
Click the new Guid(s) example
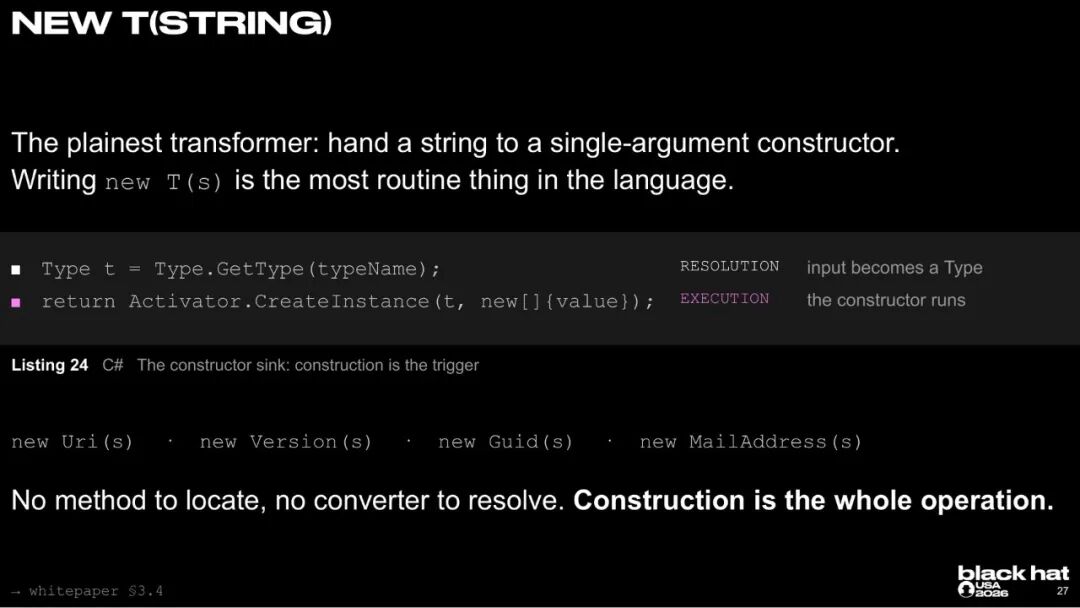pyautogui.click(x=506, y=442)
